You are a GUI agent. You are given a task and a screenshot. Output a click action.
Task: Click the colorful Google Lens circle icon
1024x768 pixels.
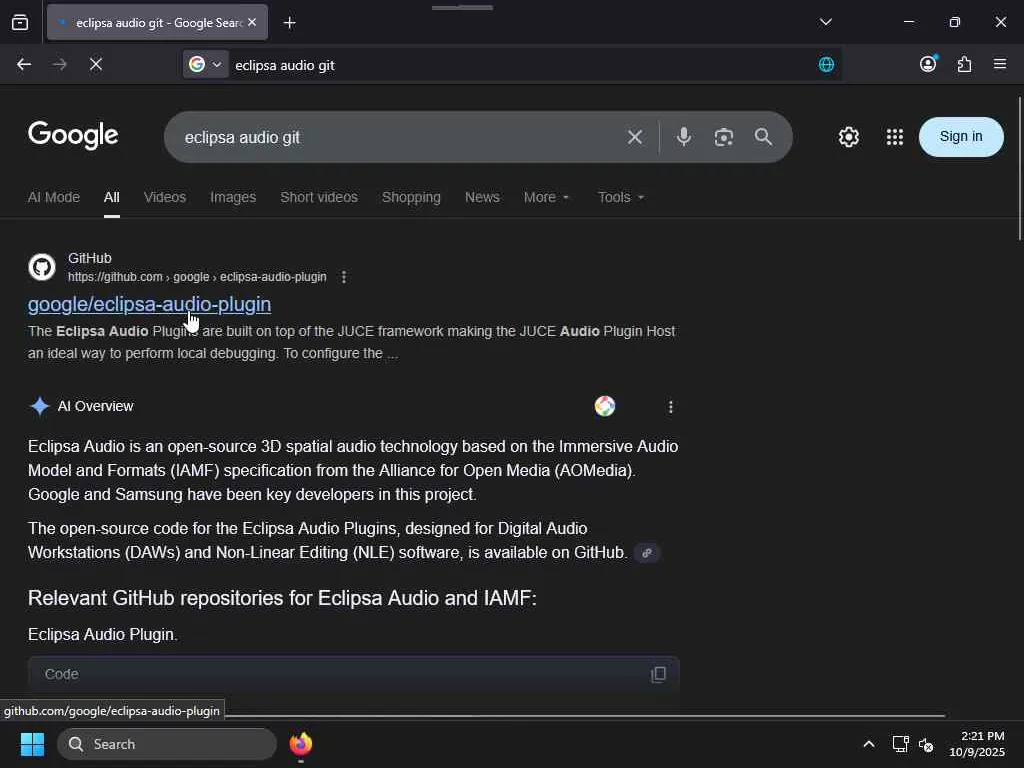[x=605, y=406]
